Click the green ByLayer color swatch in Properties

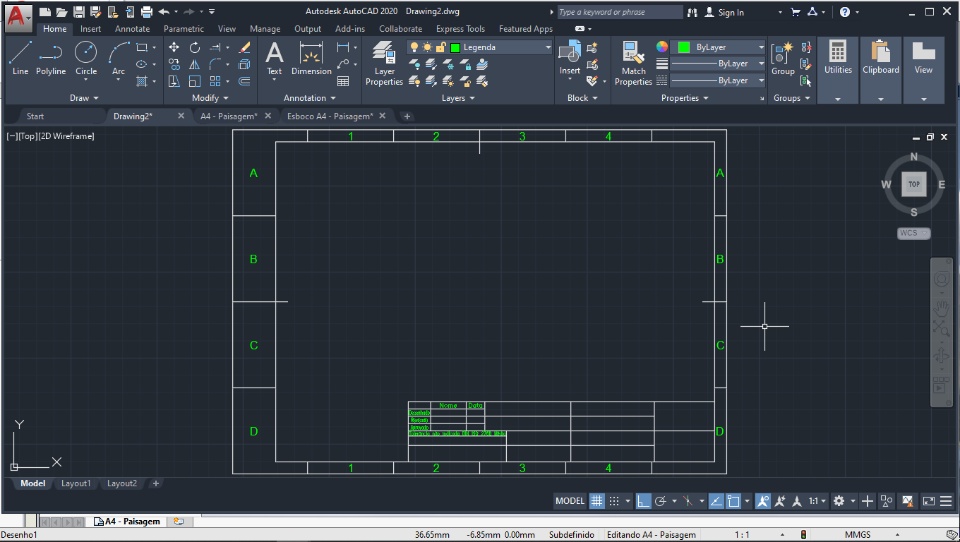tap(684, 47)
